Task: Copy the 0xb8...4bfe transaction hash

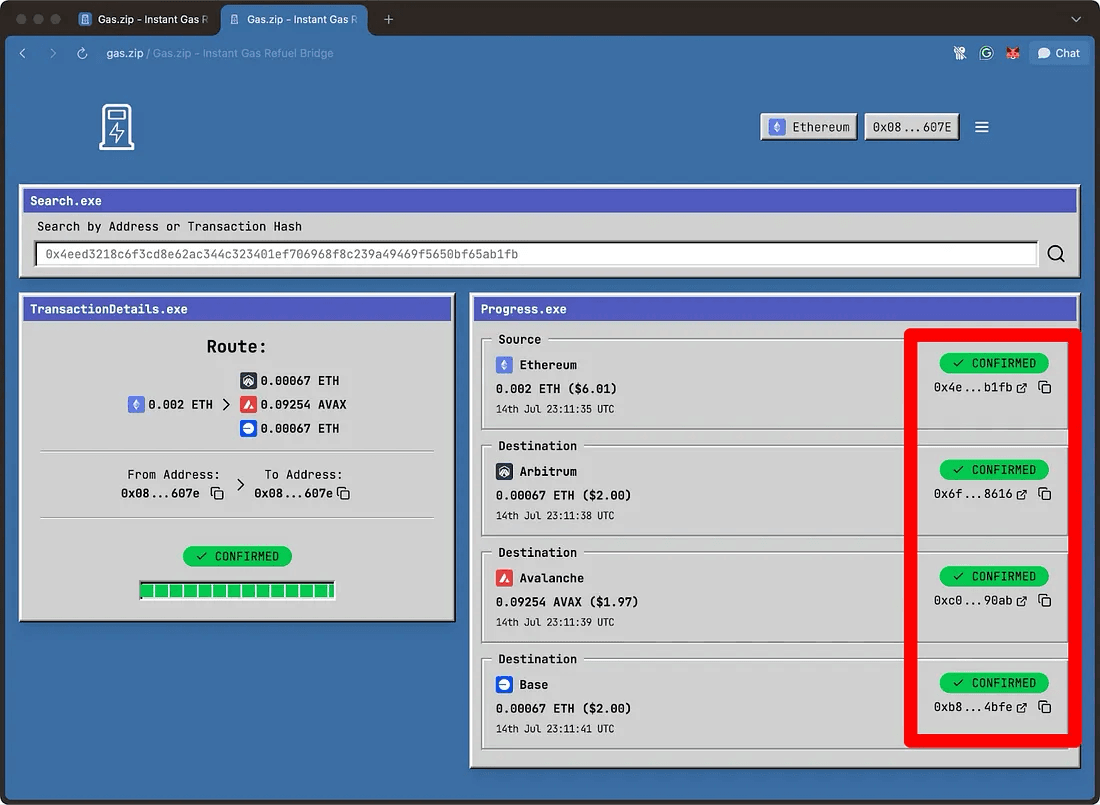Action: click(1045, 707)
